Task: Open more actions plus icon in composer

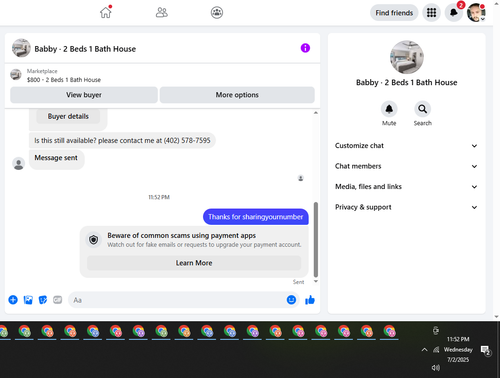Action: tap(13, 300)
